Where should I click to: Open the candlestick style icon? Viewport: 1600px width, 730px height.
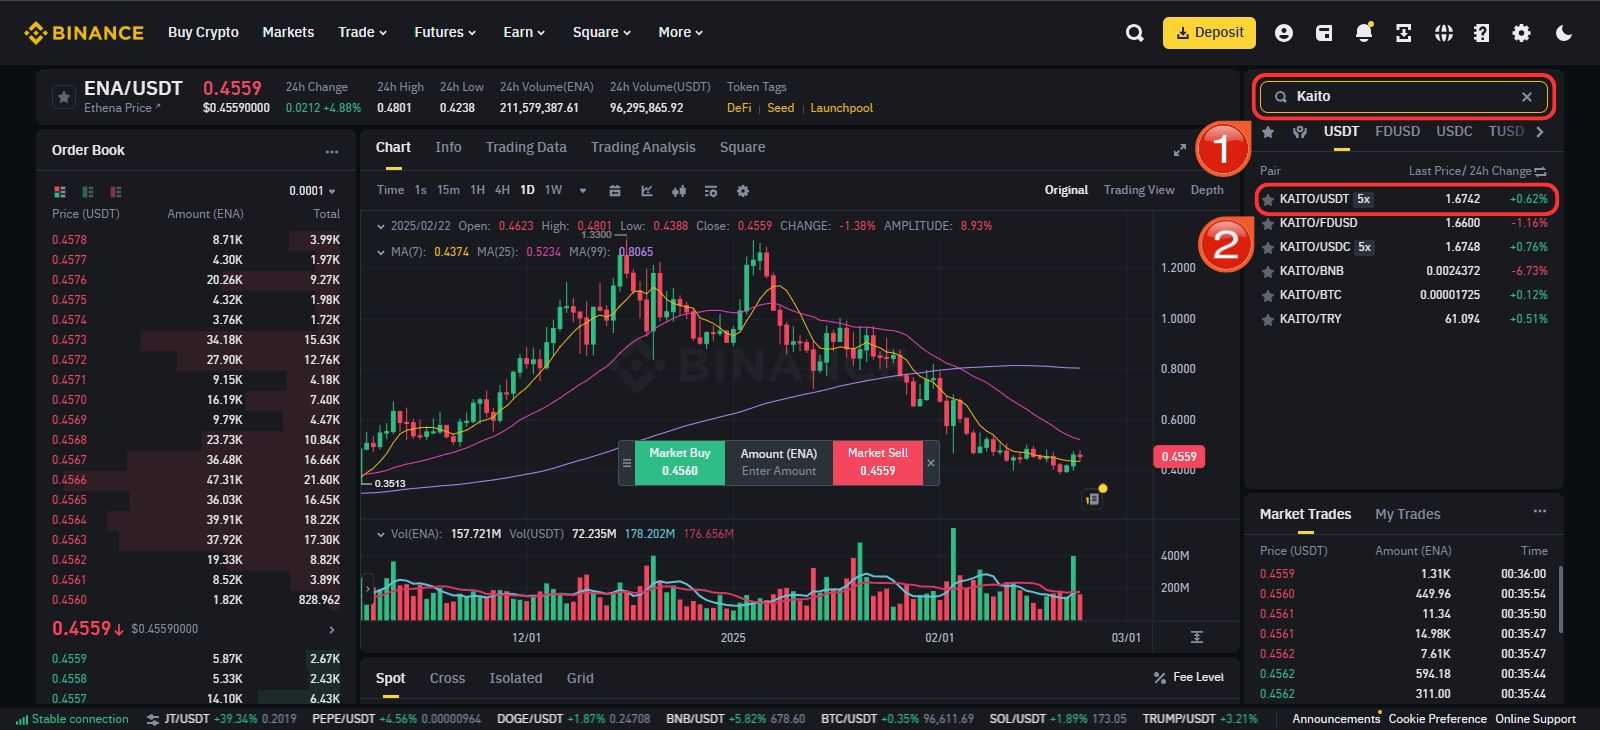(x=679, y=191)
